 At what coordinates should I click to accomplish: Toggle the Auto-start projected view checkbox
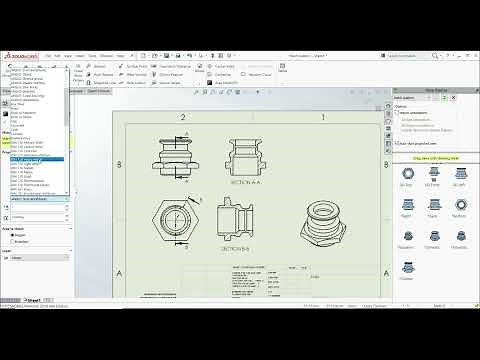tap(397, 143)
